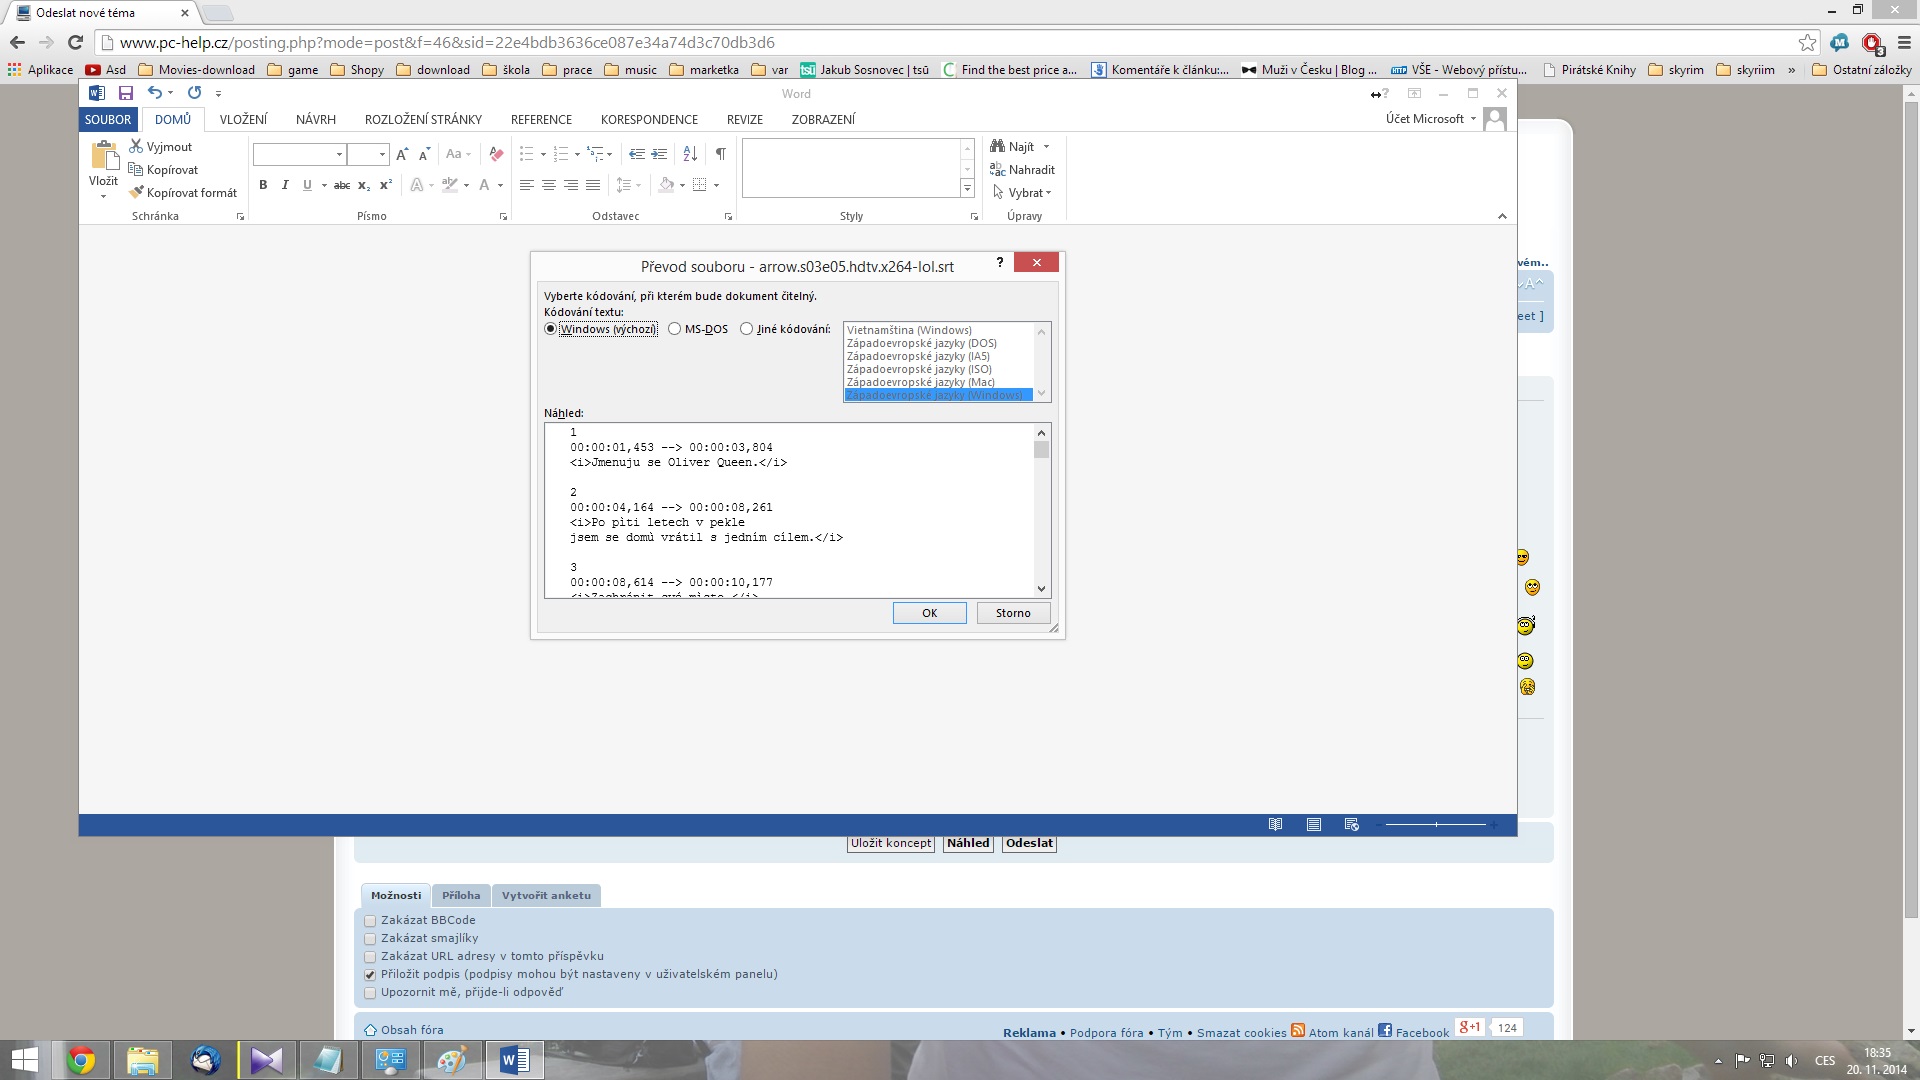Click the sort A-Z icon

[690, 154]
